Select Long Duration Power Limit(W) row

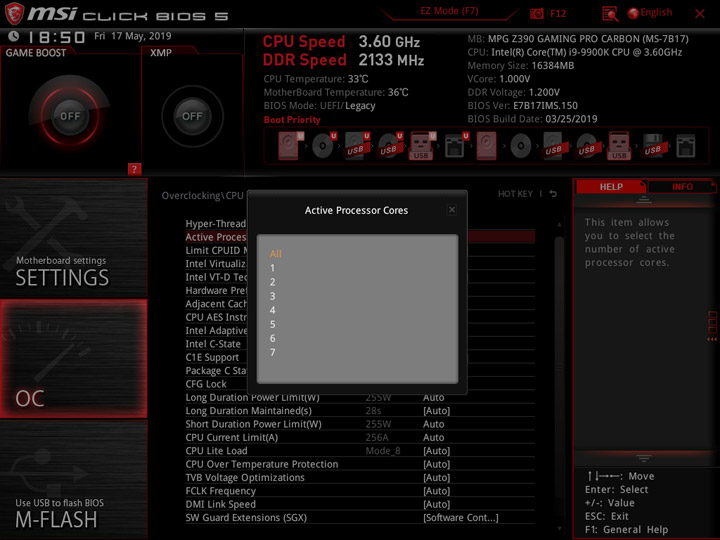pyautogui.click(x=360, y=398)
